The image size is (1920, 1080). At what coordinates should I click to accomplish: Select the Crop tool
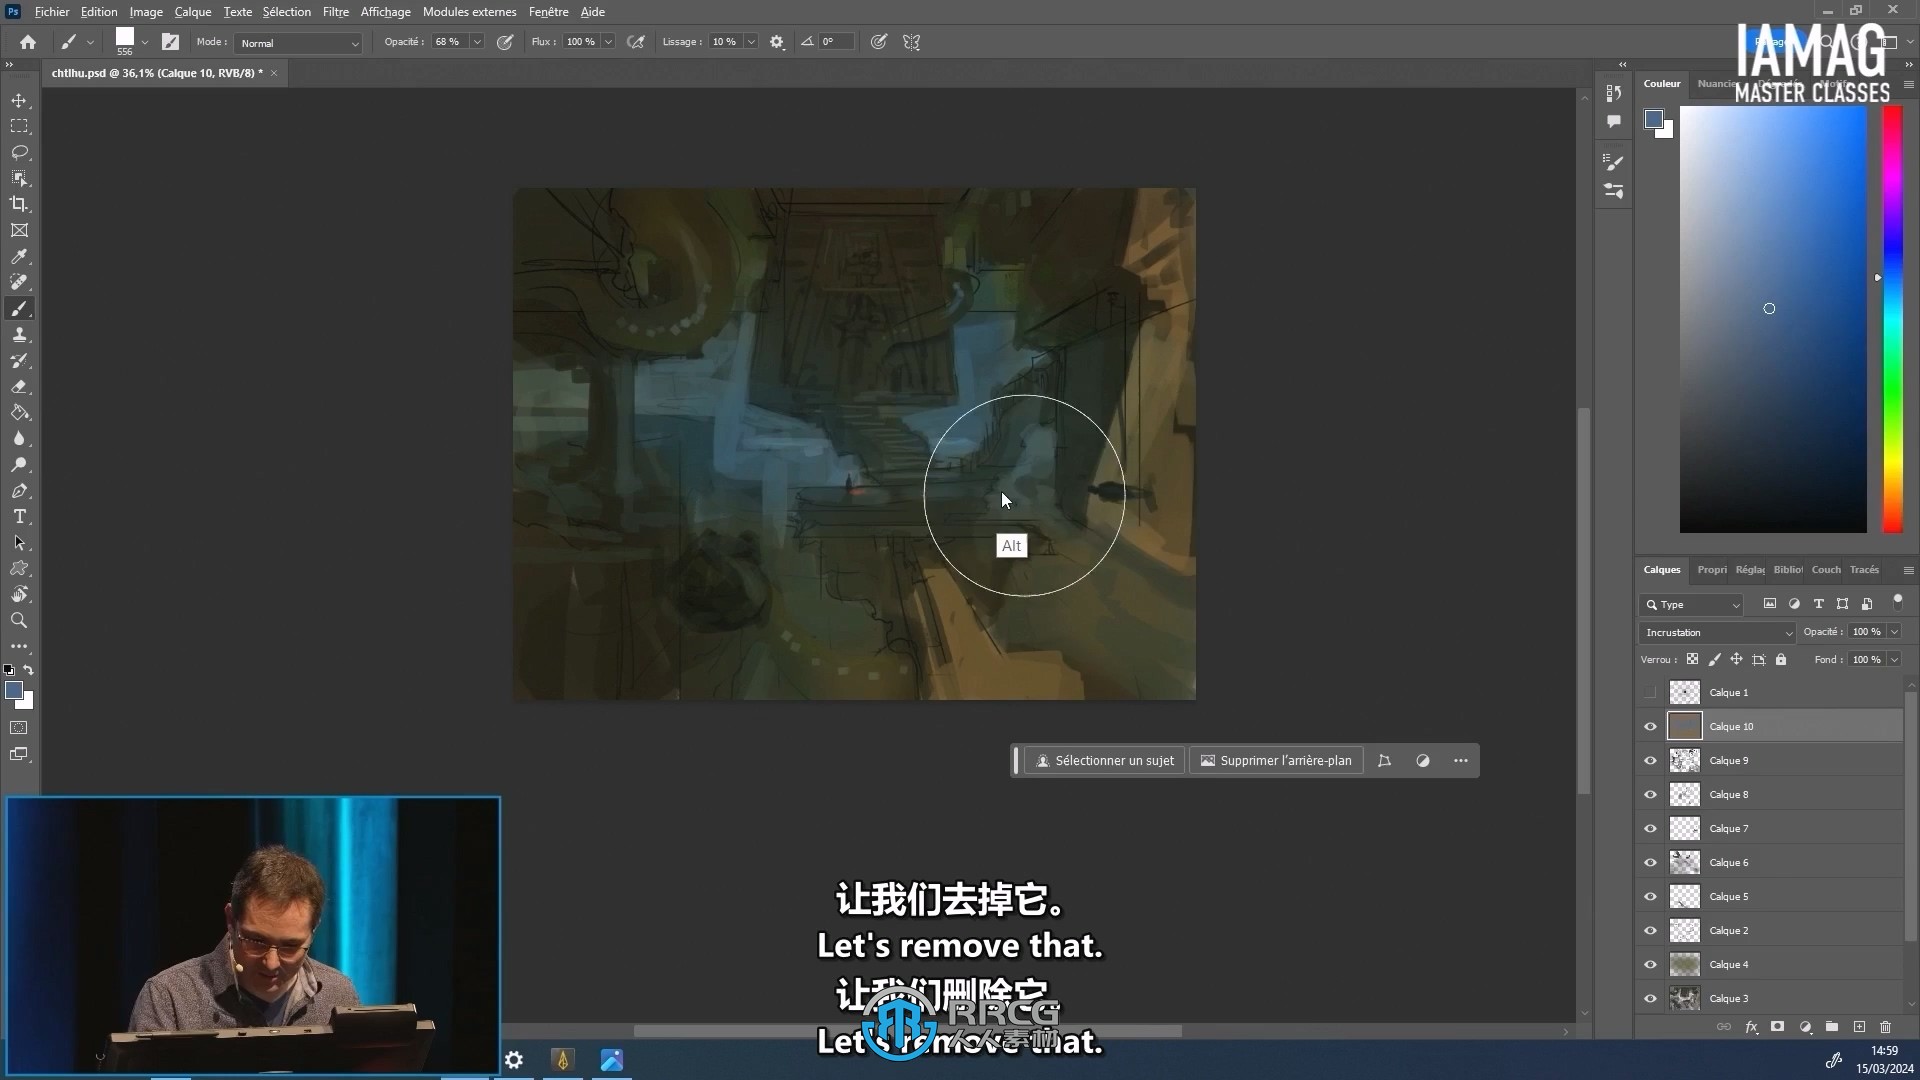(19, 205)
